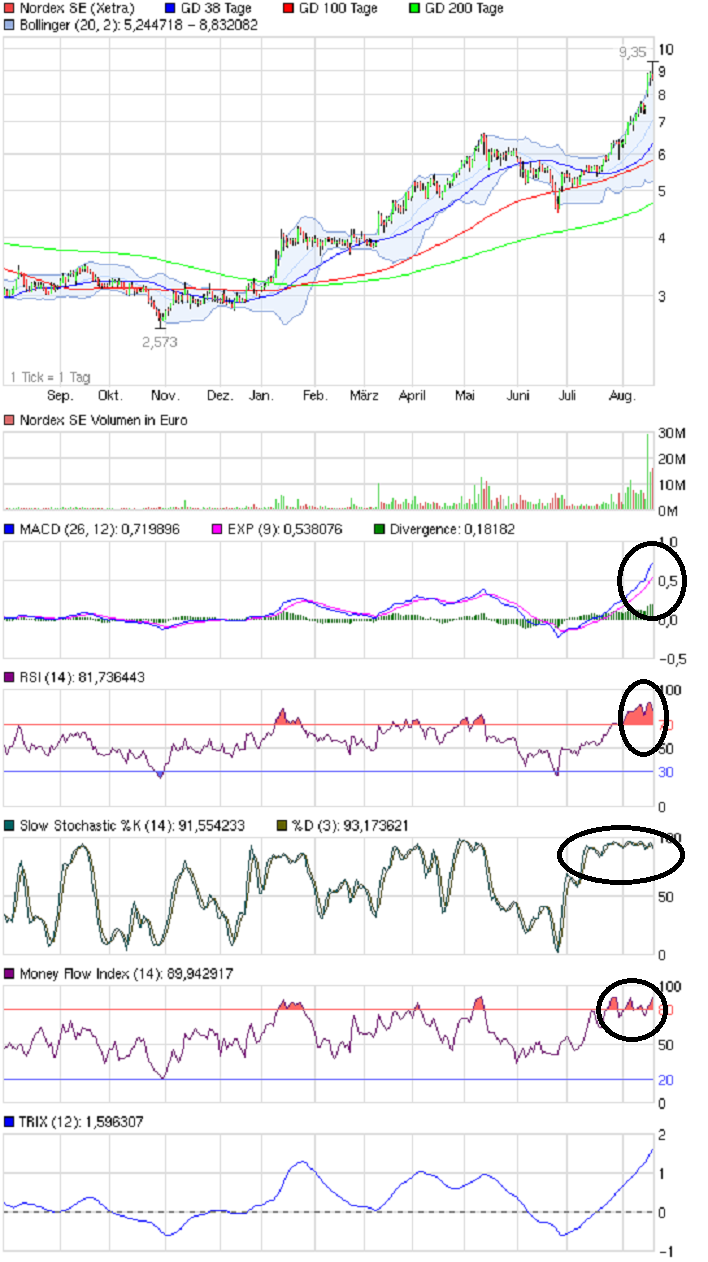The width and height of the screenshot is (708, 1262).
Task: Click the Feb. month label on time axis
Action: click(x=316, y=396)
